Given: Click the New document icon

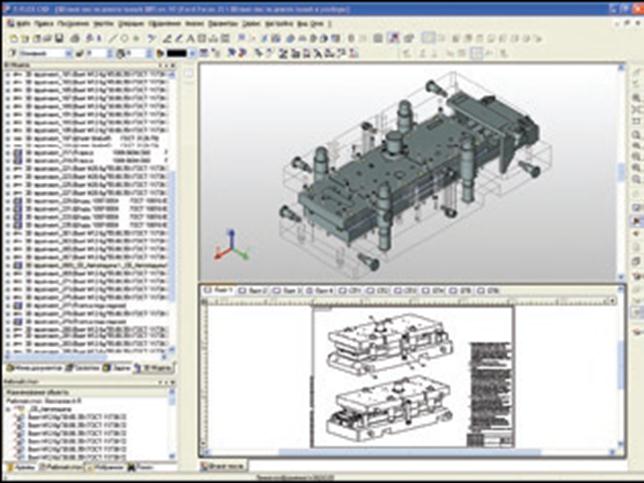Looking at the screenshot, I should coord(14,39).
